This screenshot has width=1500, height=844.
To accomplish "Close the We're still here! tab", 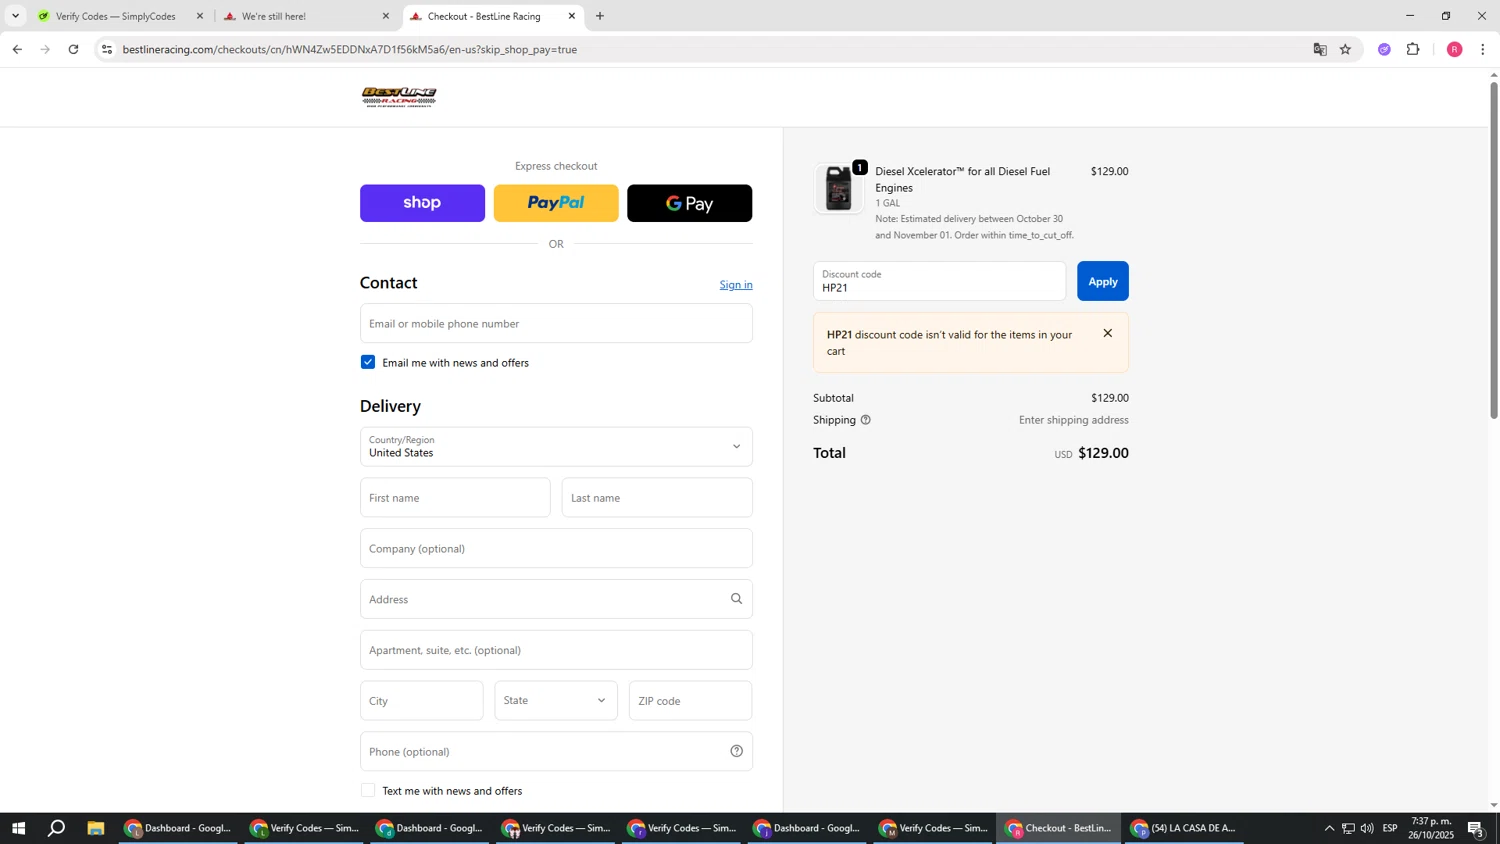I will coord(386,16).
